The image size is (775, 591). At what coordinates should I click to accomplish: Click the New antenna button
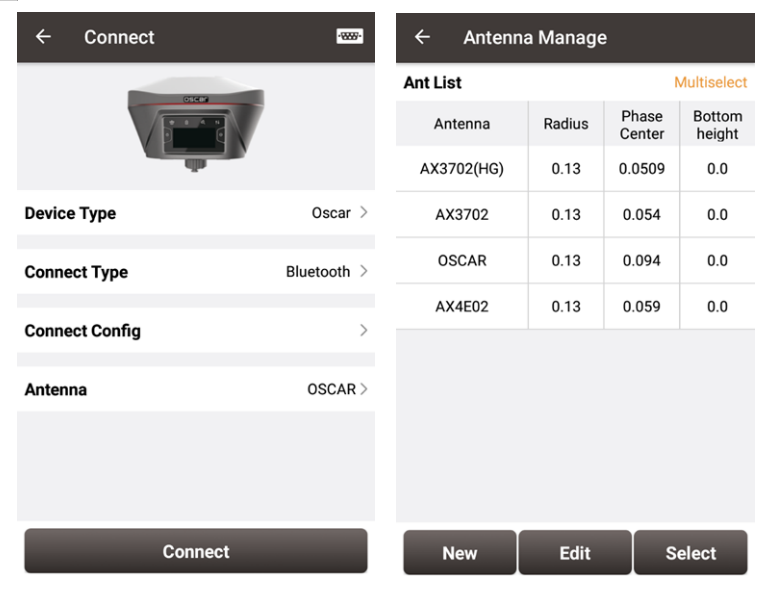pyautogui.click(x=460, y=552)
